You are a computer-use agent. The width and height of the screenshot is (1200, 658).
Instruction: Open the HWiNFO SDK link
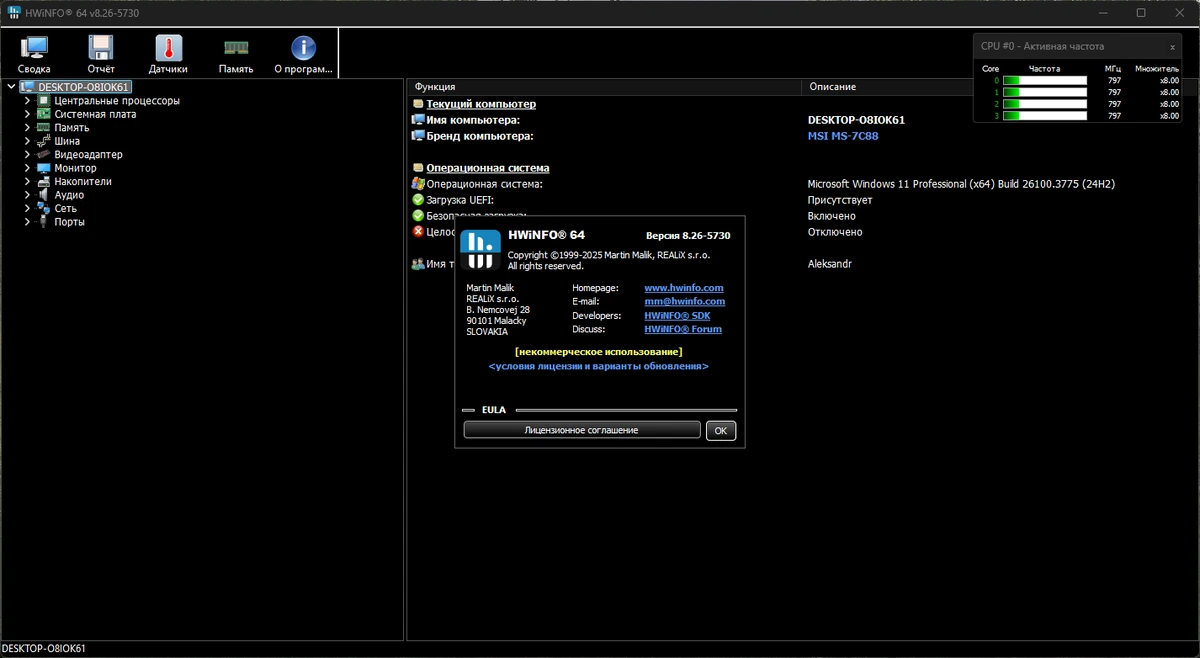[x=677, y=316]
